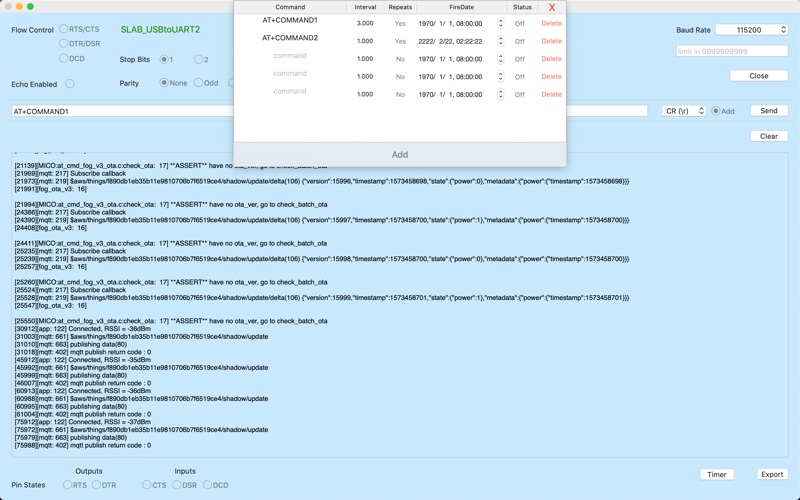The height and width of the screenshot is (500, 800).
Task: Click the Interval column header
Action: [x=365, y=7]
